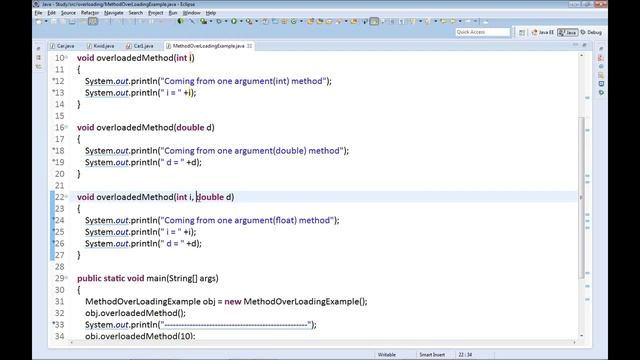
Task: Switch to the Kwid.java editor tab
Action: click(x=101, y=46)
